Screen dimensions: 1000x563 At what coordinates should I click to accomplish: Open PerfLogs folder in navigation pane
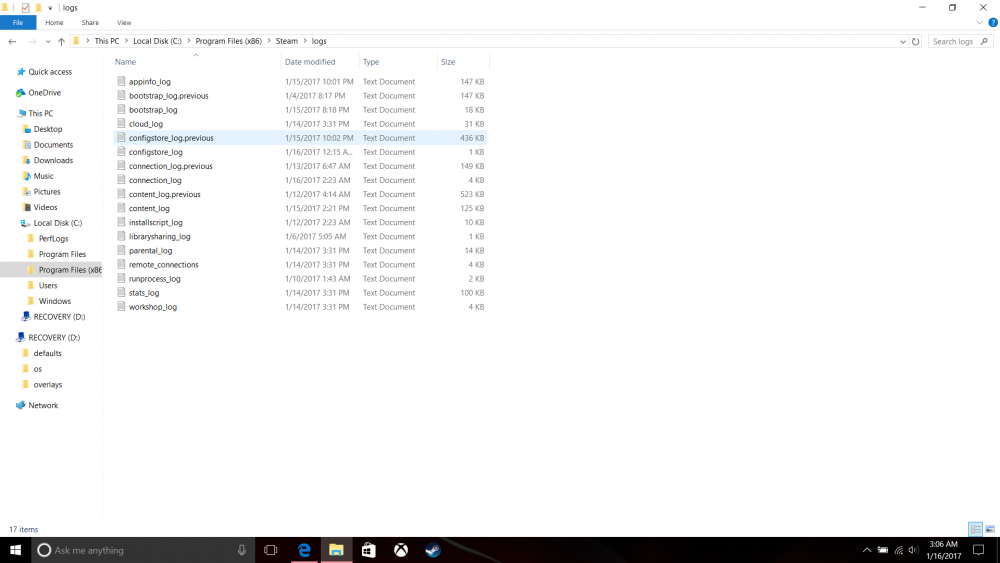[53, 238]
